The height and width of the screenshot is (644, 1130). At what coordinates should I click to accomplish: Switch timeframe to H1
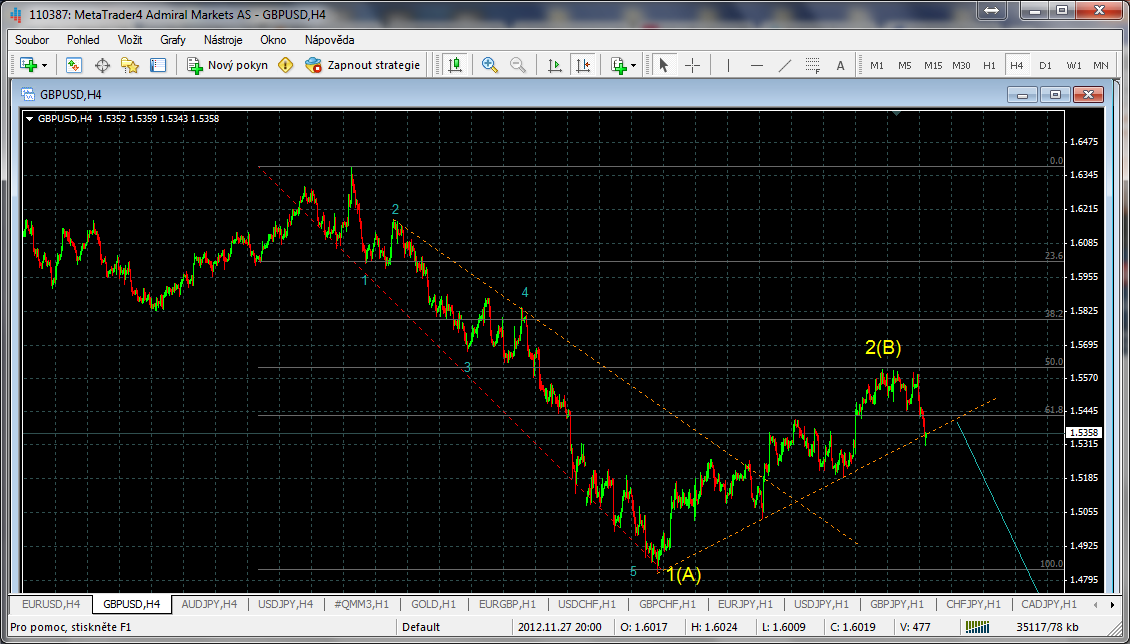pyautogui.click(x=989, y=65)
